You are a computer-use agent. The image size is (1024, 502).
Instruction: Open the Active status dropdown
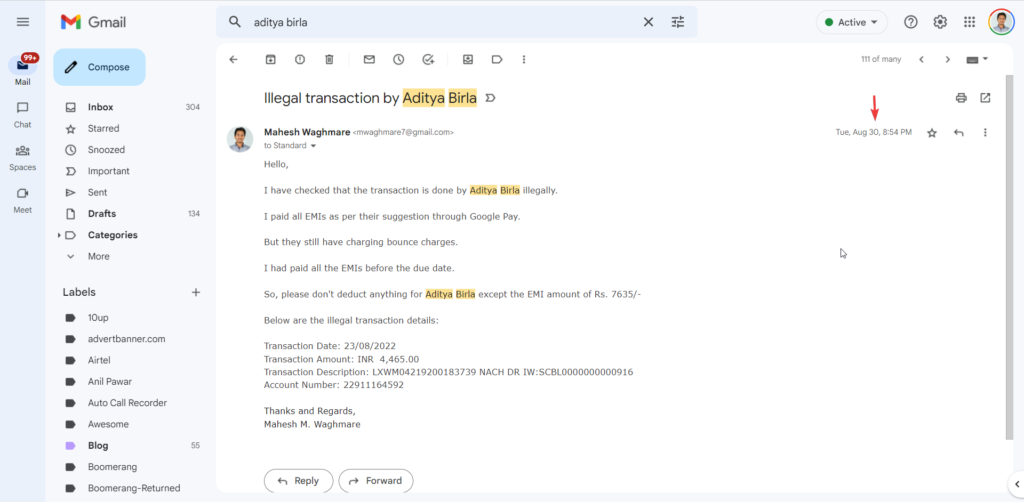point(852,22)
